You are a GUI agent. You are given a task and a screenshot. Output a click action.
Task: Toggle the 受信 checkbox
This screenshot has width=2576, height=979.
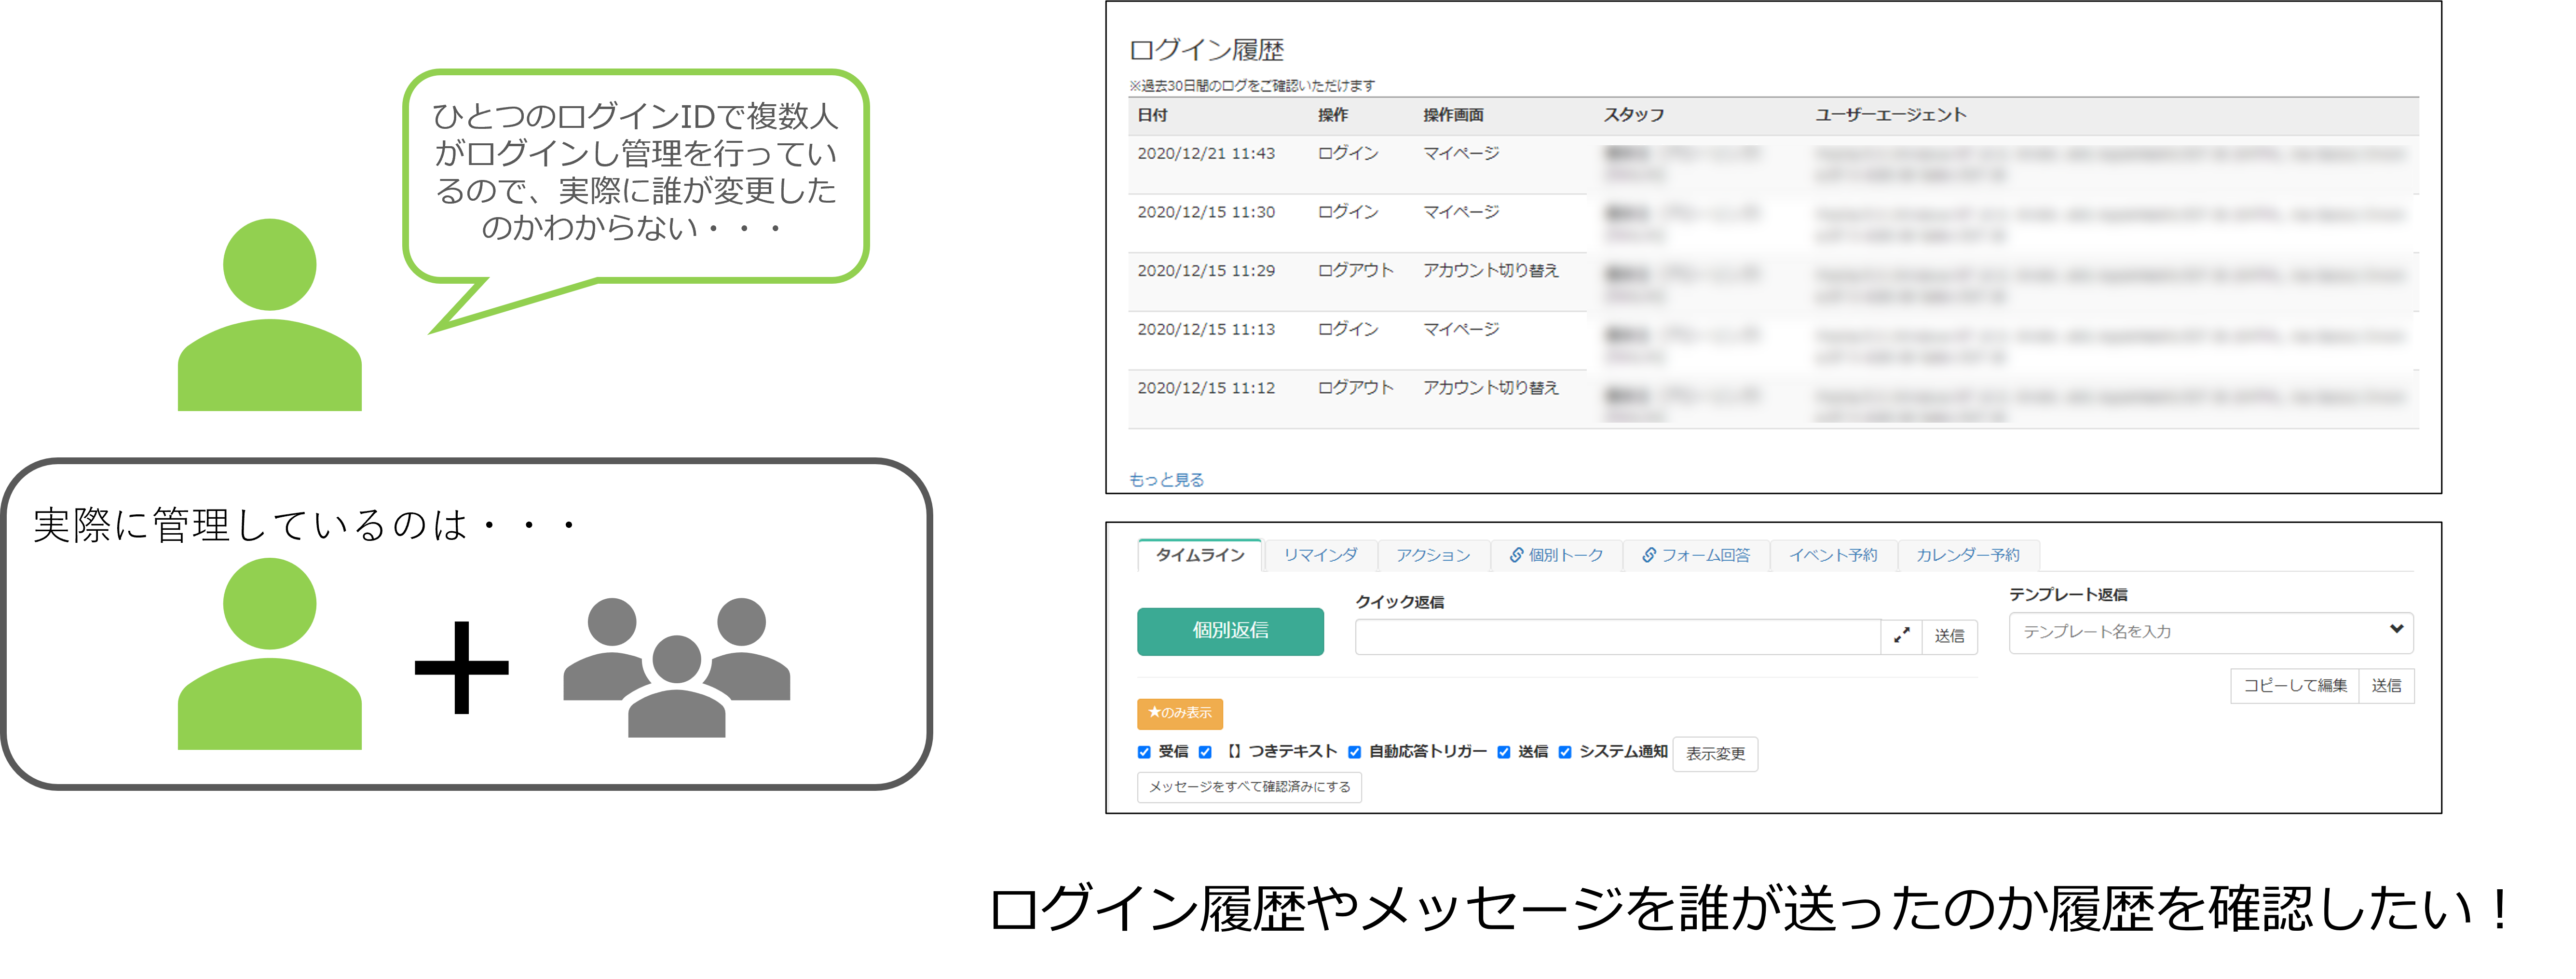tap(1144, 752)
